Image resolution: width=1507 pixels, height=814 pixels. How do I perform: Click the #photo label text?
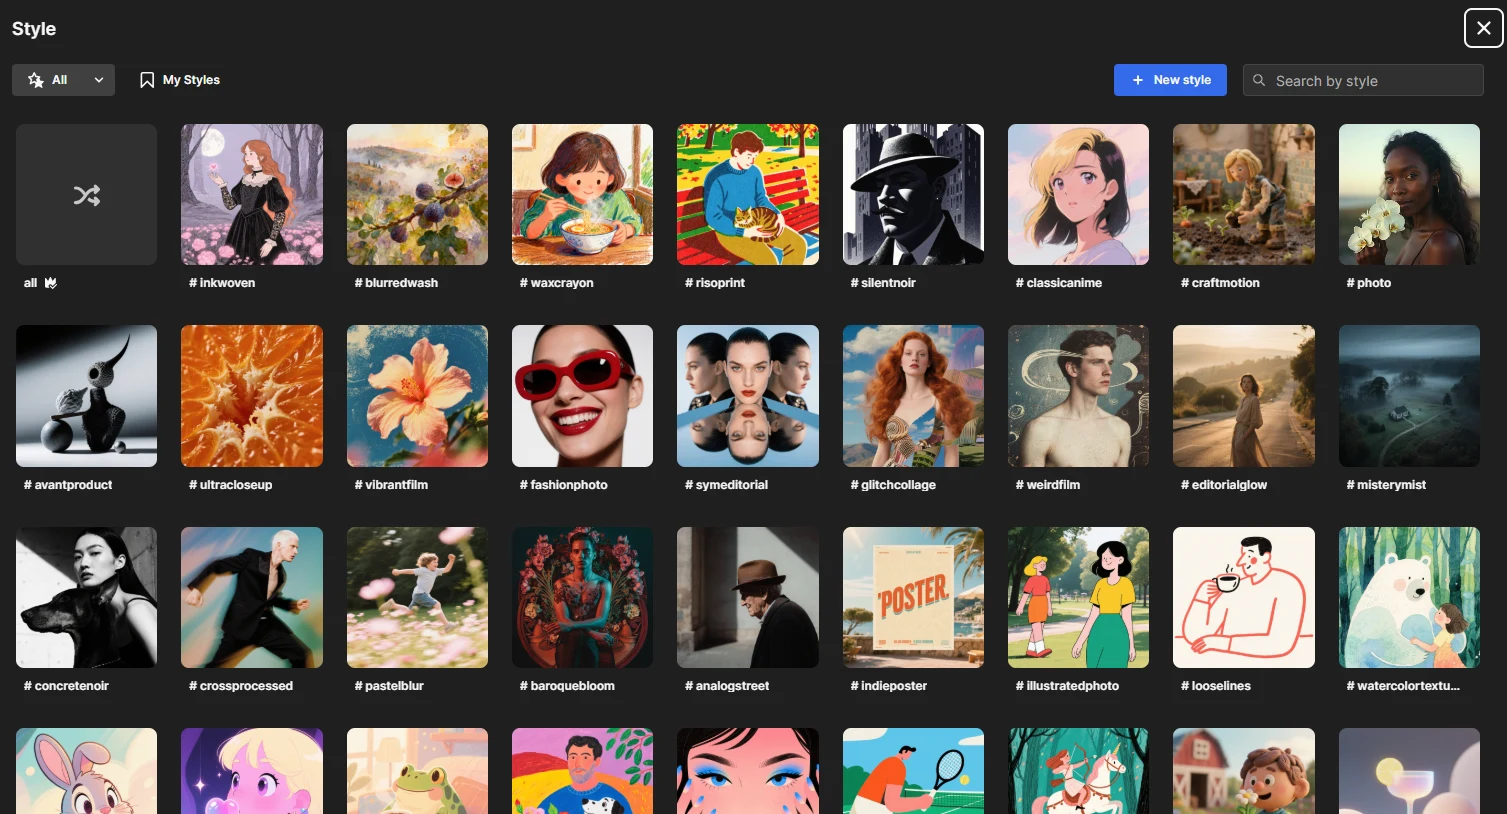point(1369,283)
